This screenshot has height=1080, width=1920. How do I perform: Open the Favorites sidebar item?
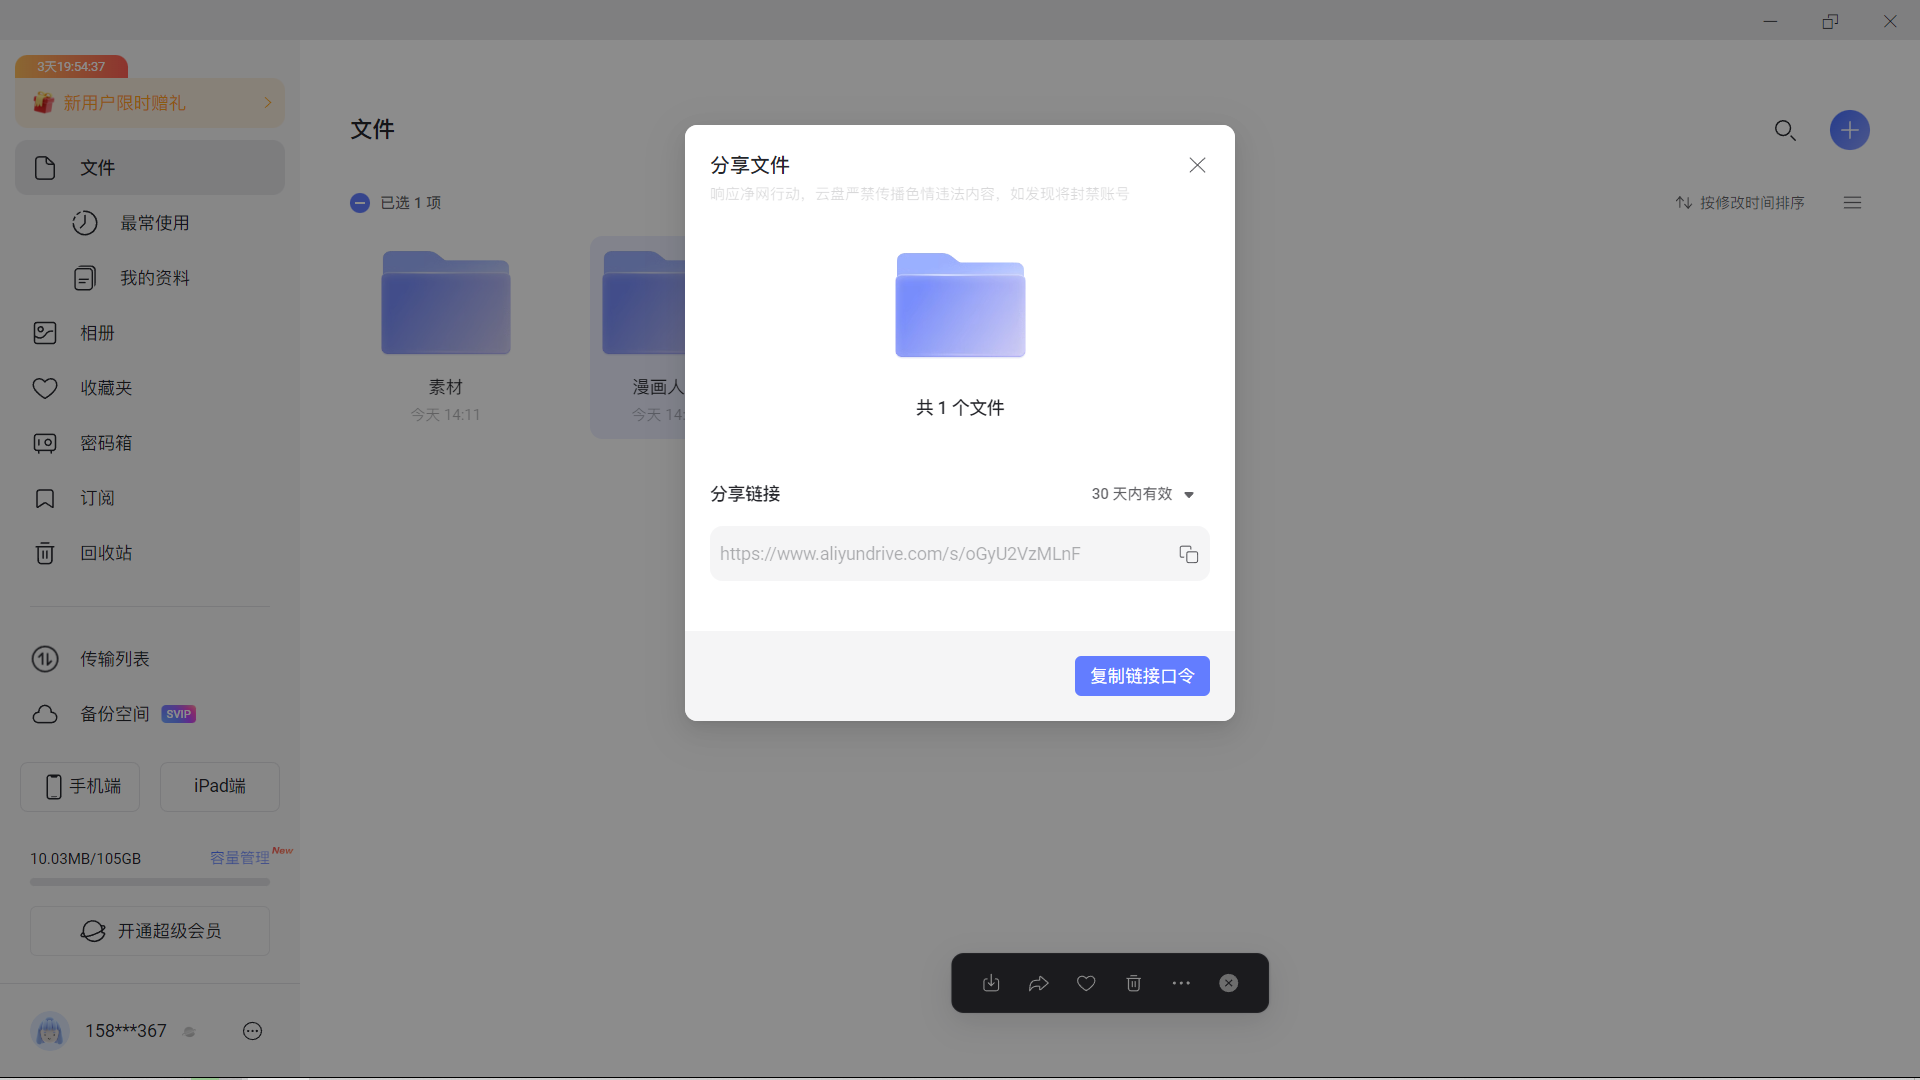(105, 388)
